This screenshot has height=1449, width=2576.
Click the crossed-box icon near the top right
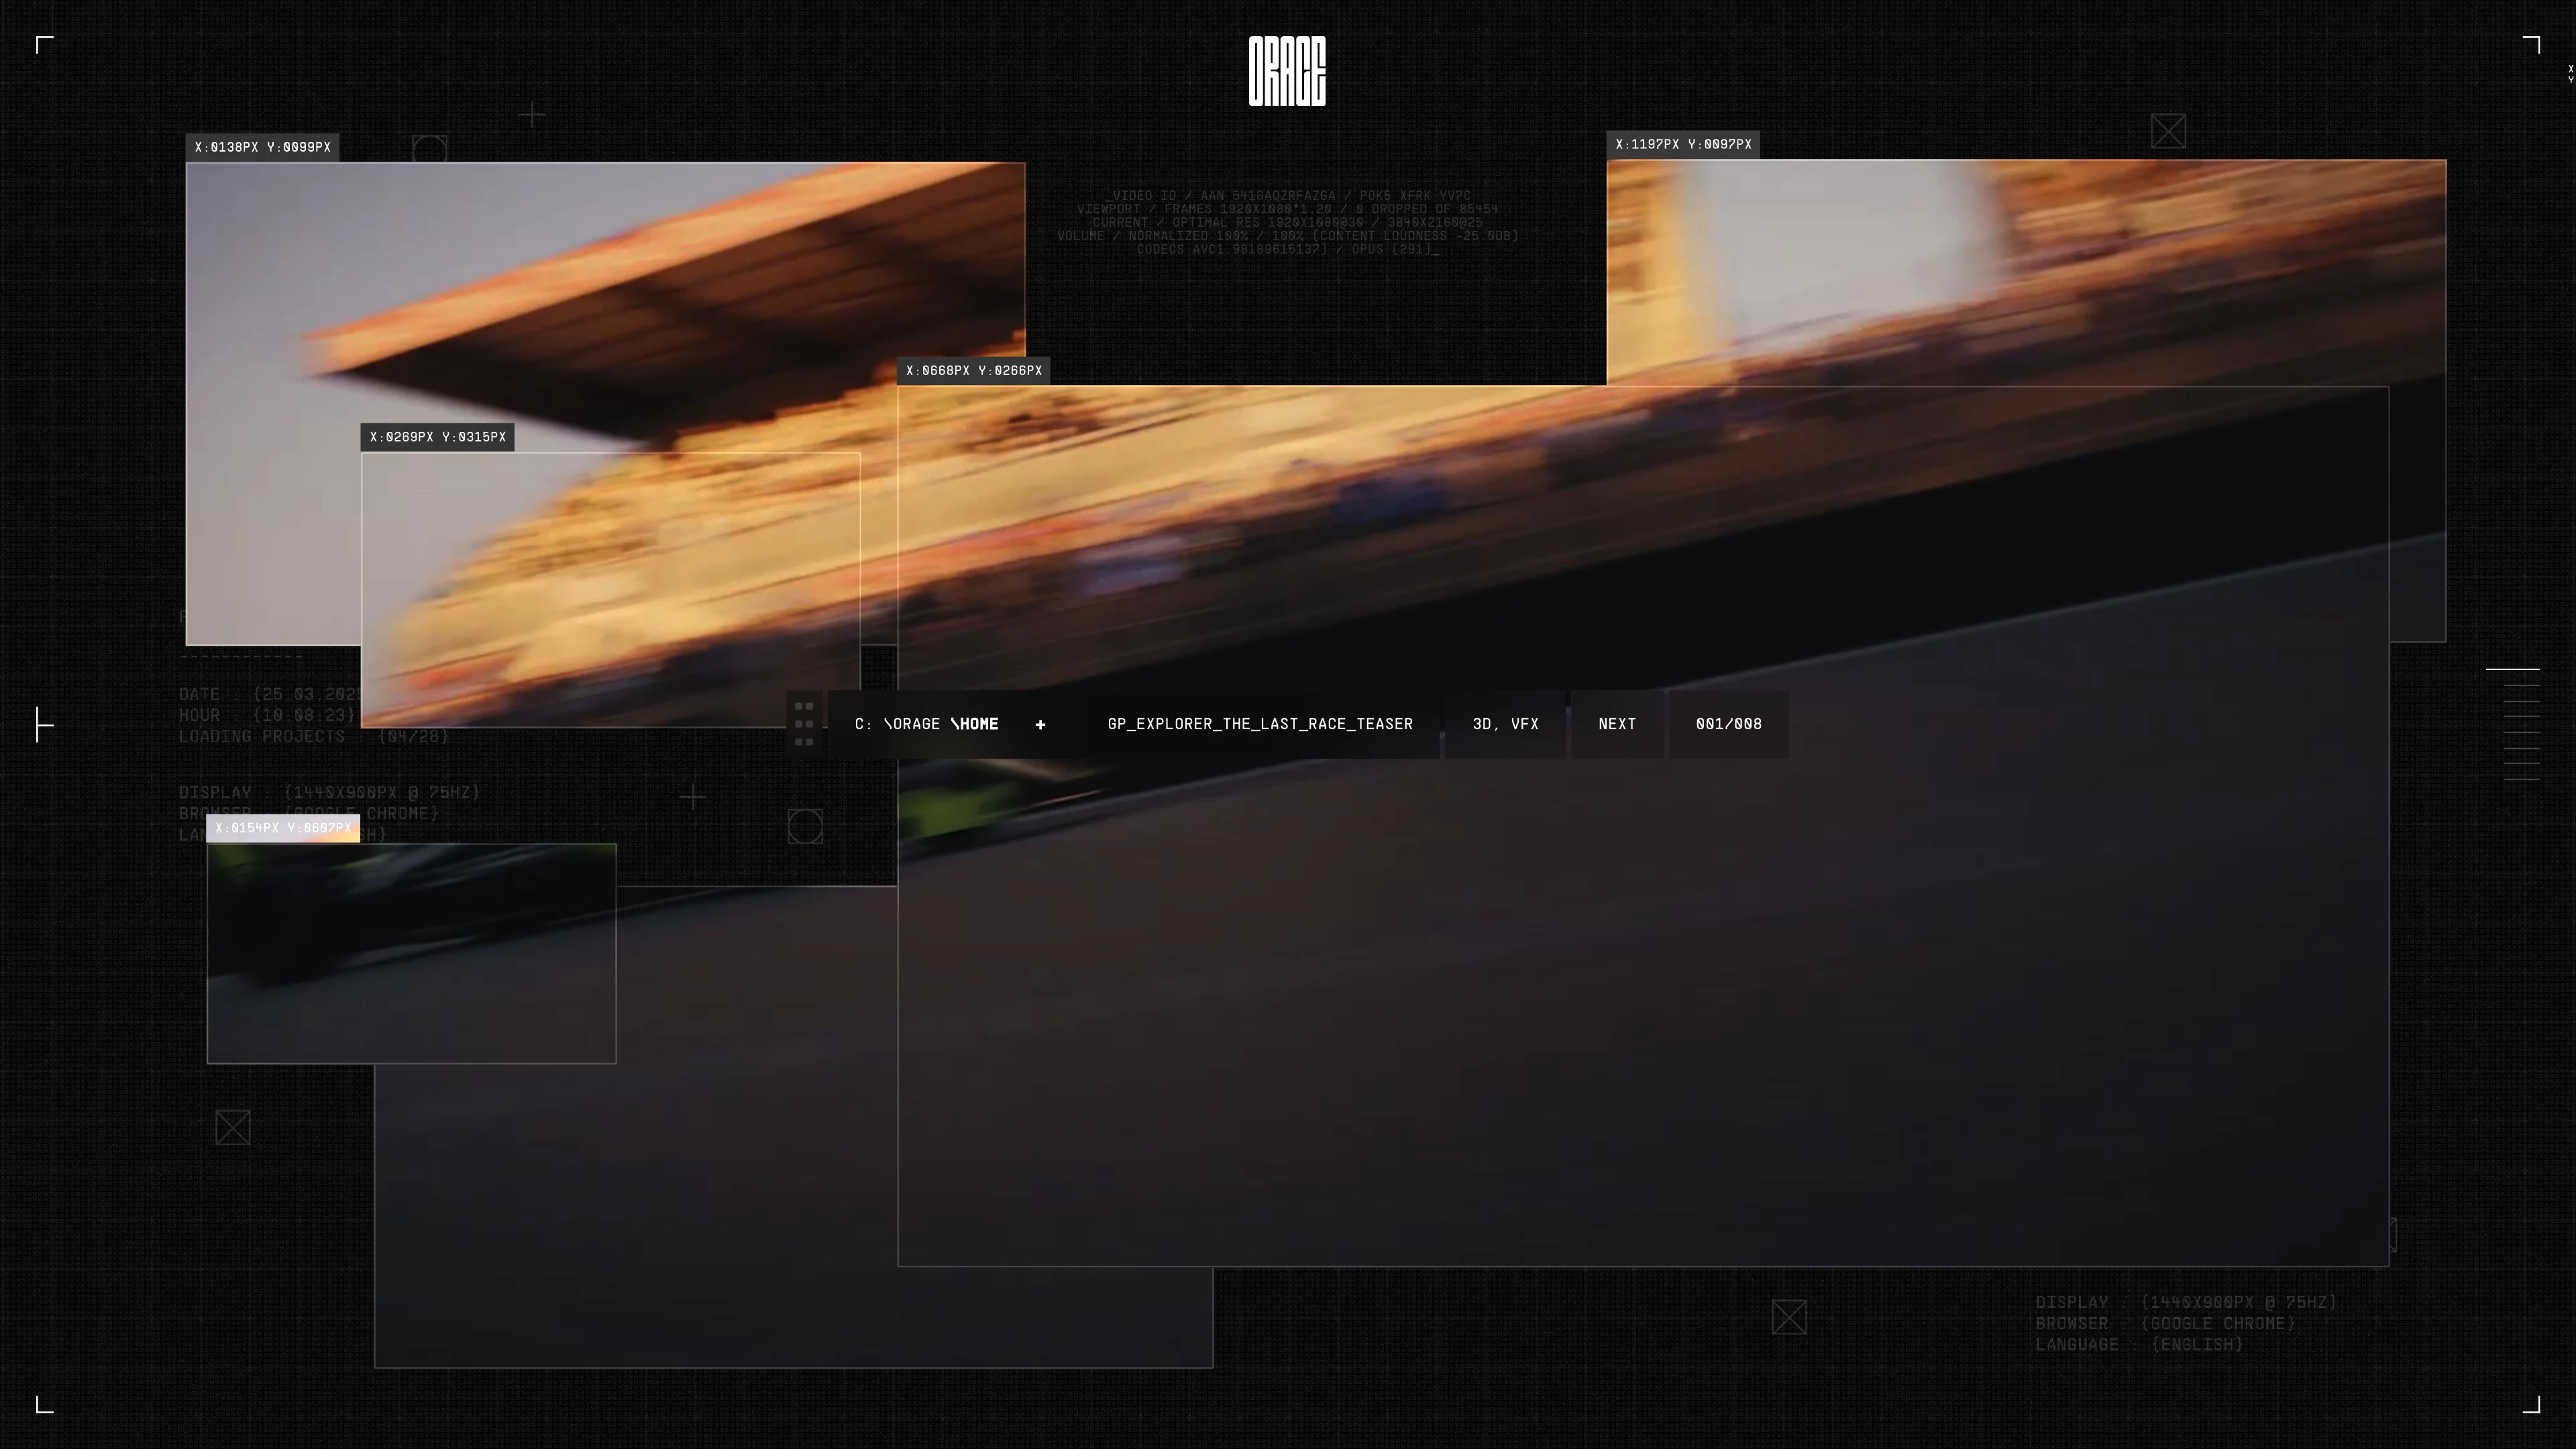tap(2168, 131)
